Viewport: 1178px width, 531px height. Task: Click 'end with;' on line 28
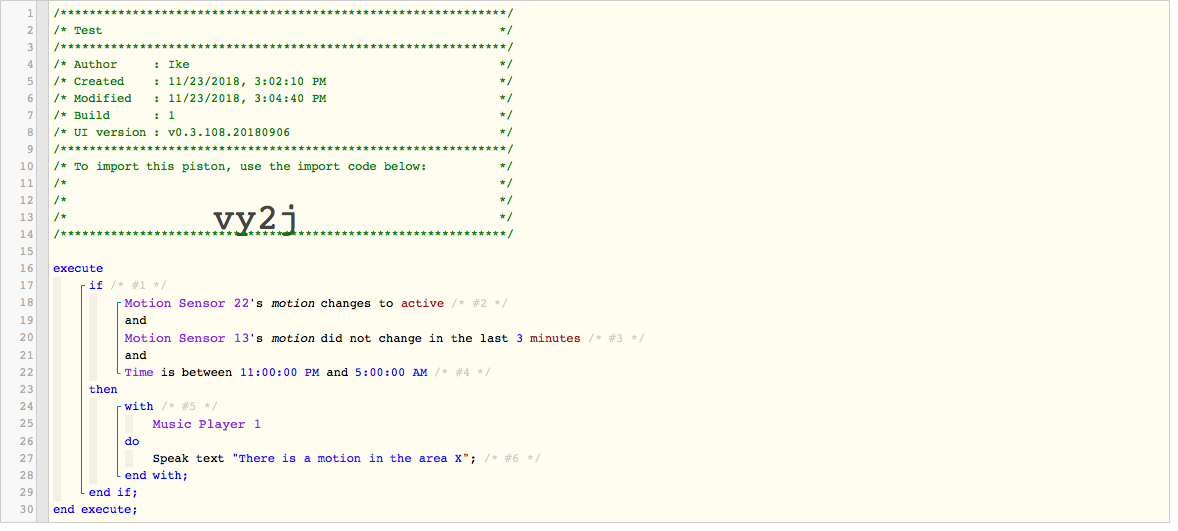coord(156,475)
